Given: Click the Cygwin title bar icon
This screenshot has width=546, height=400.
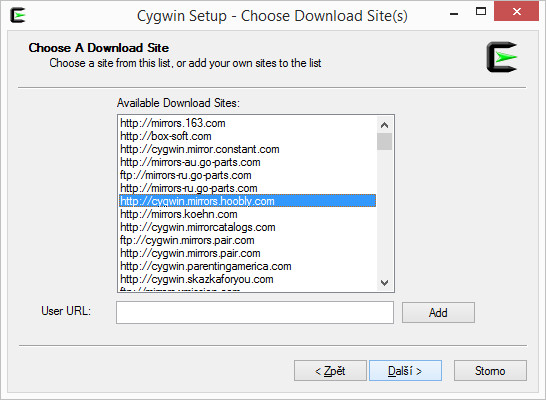Looking at the screenshot, I should [17, 15].
